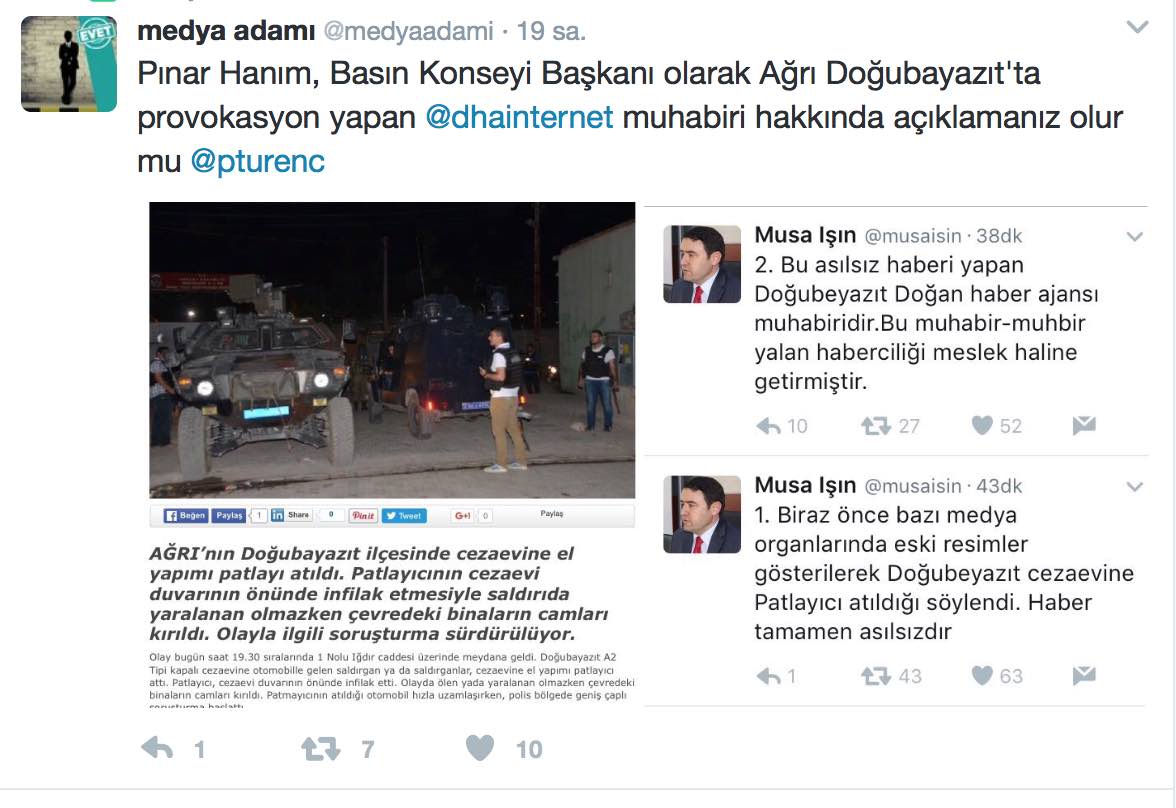Retweet Musa Işın's tweet with 27 retweets
This screenshot has width=1176, height=808.
[x=875, y=426]
